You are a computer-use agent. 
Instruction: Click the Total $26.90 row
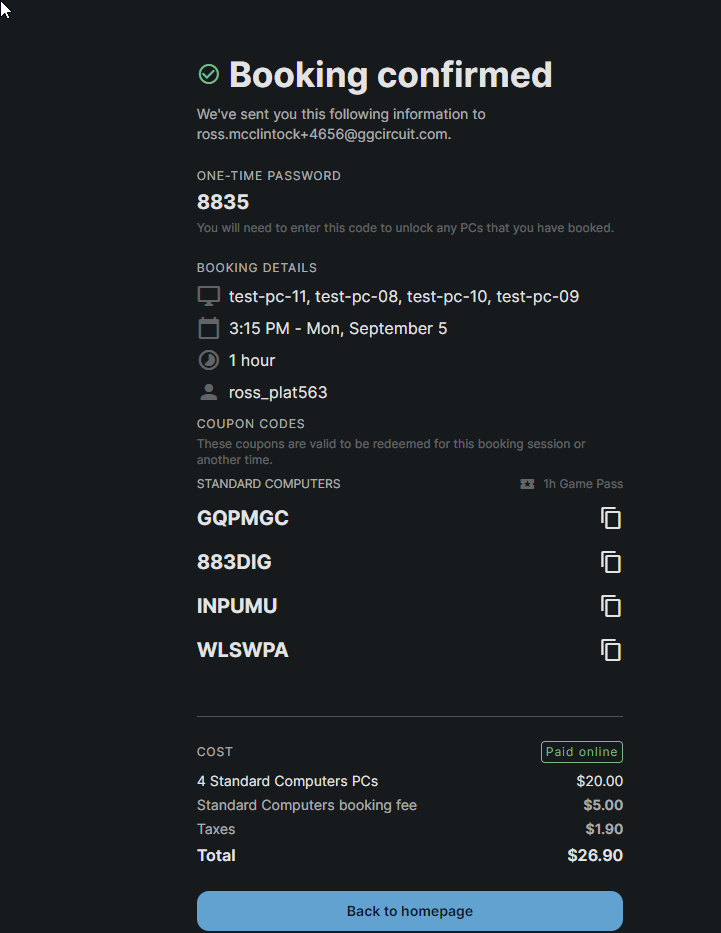[x=409, y=855]
